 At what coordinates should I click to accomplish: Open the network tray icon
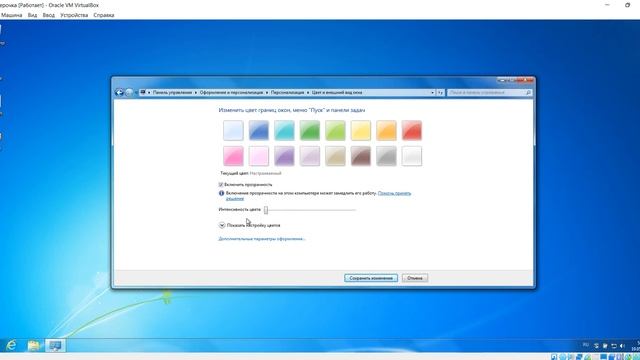tap(613, 346)
